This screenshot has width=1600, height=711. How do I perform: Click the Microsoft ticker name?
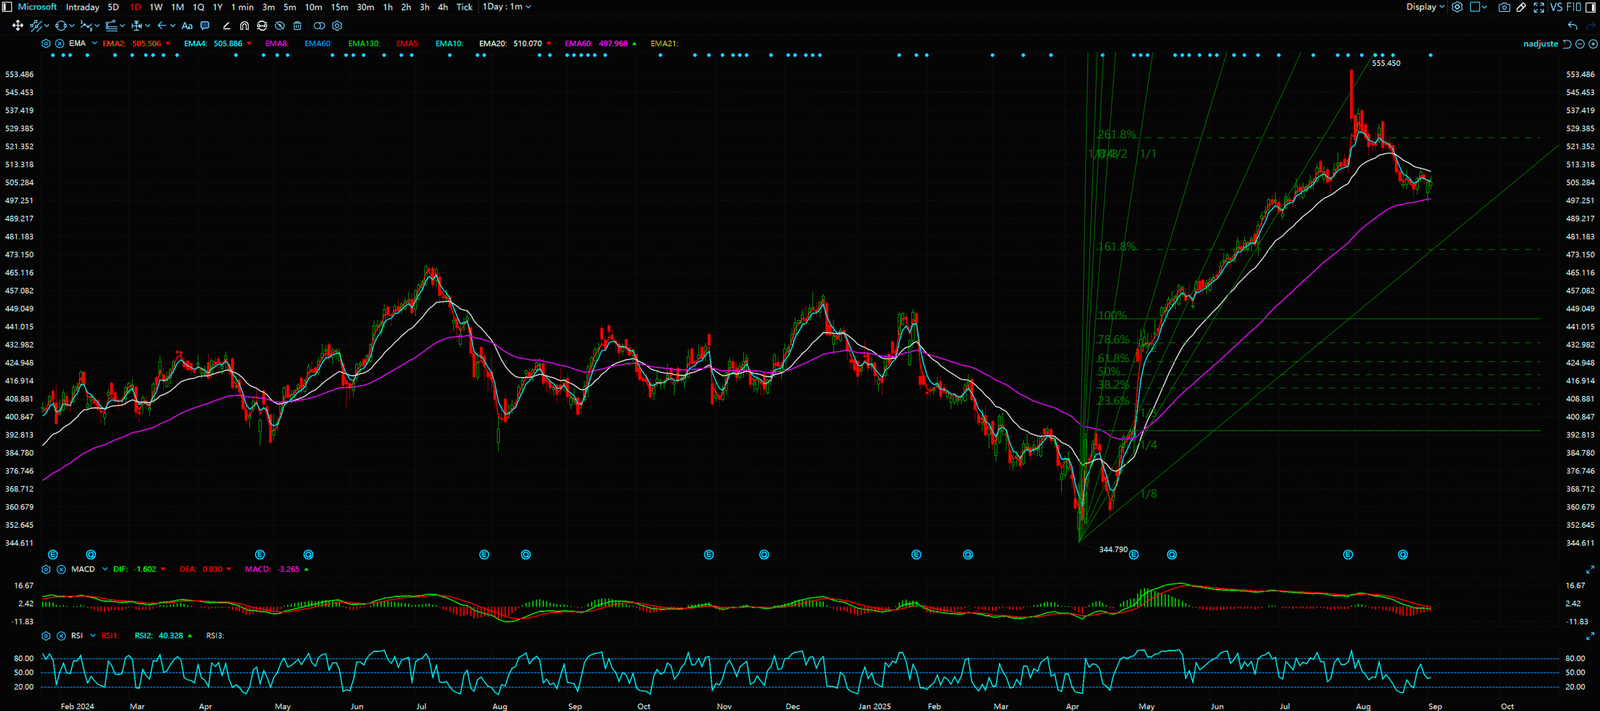point(37,7)
